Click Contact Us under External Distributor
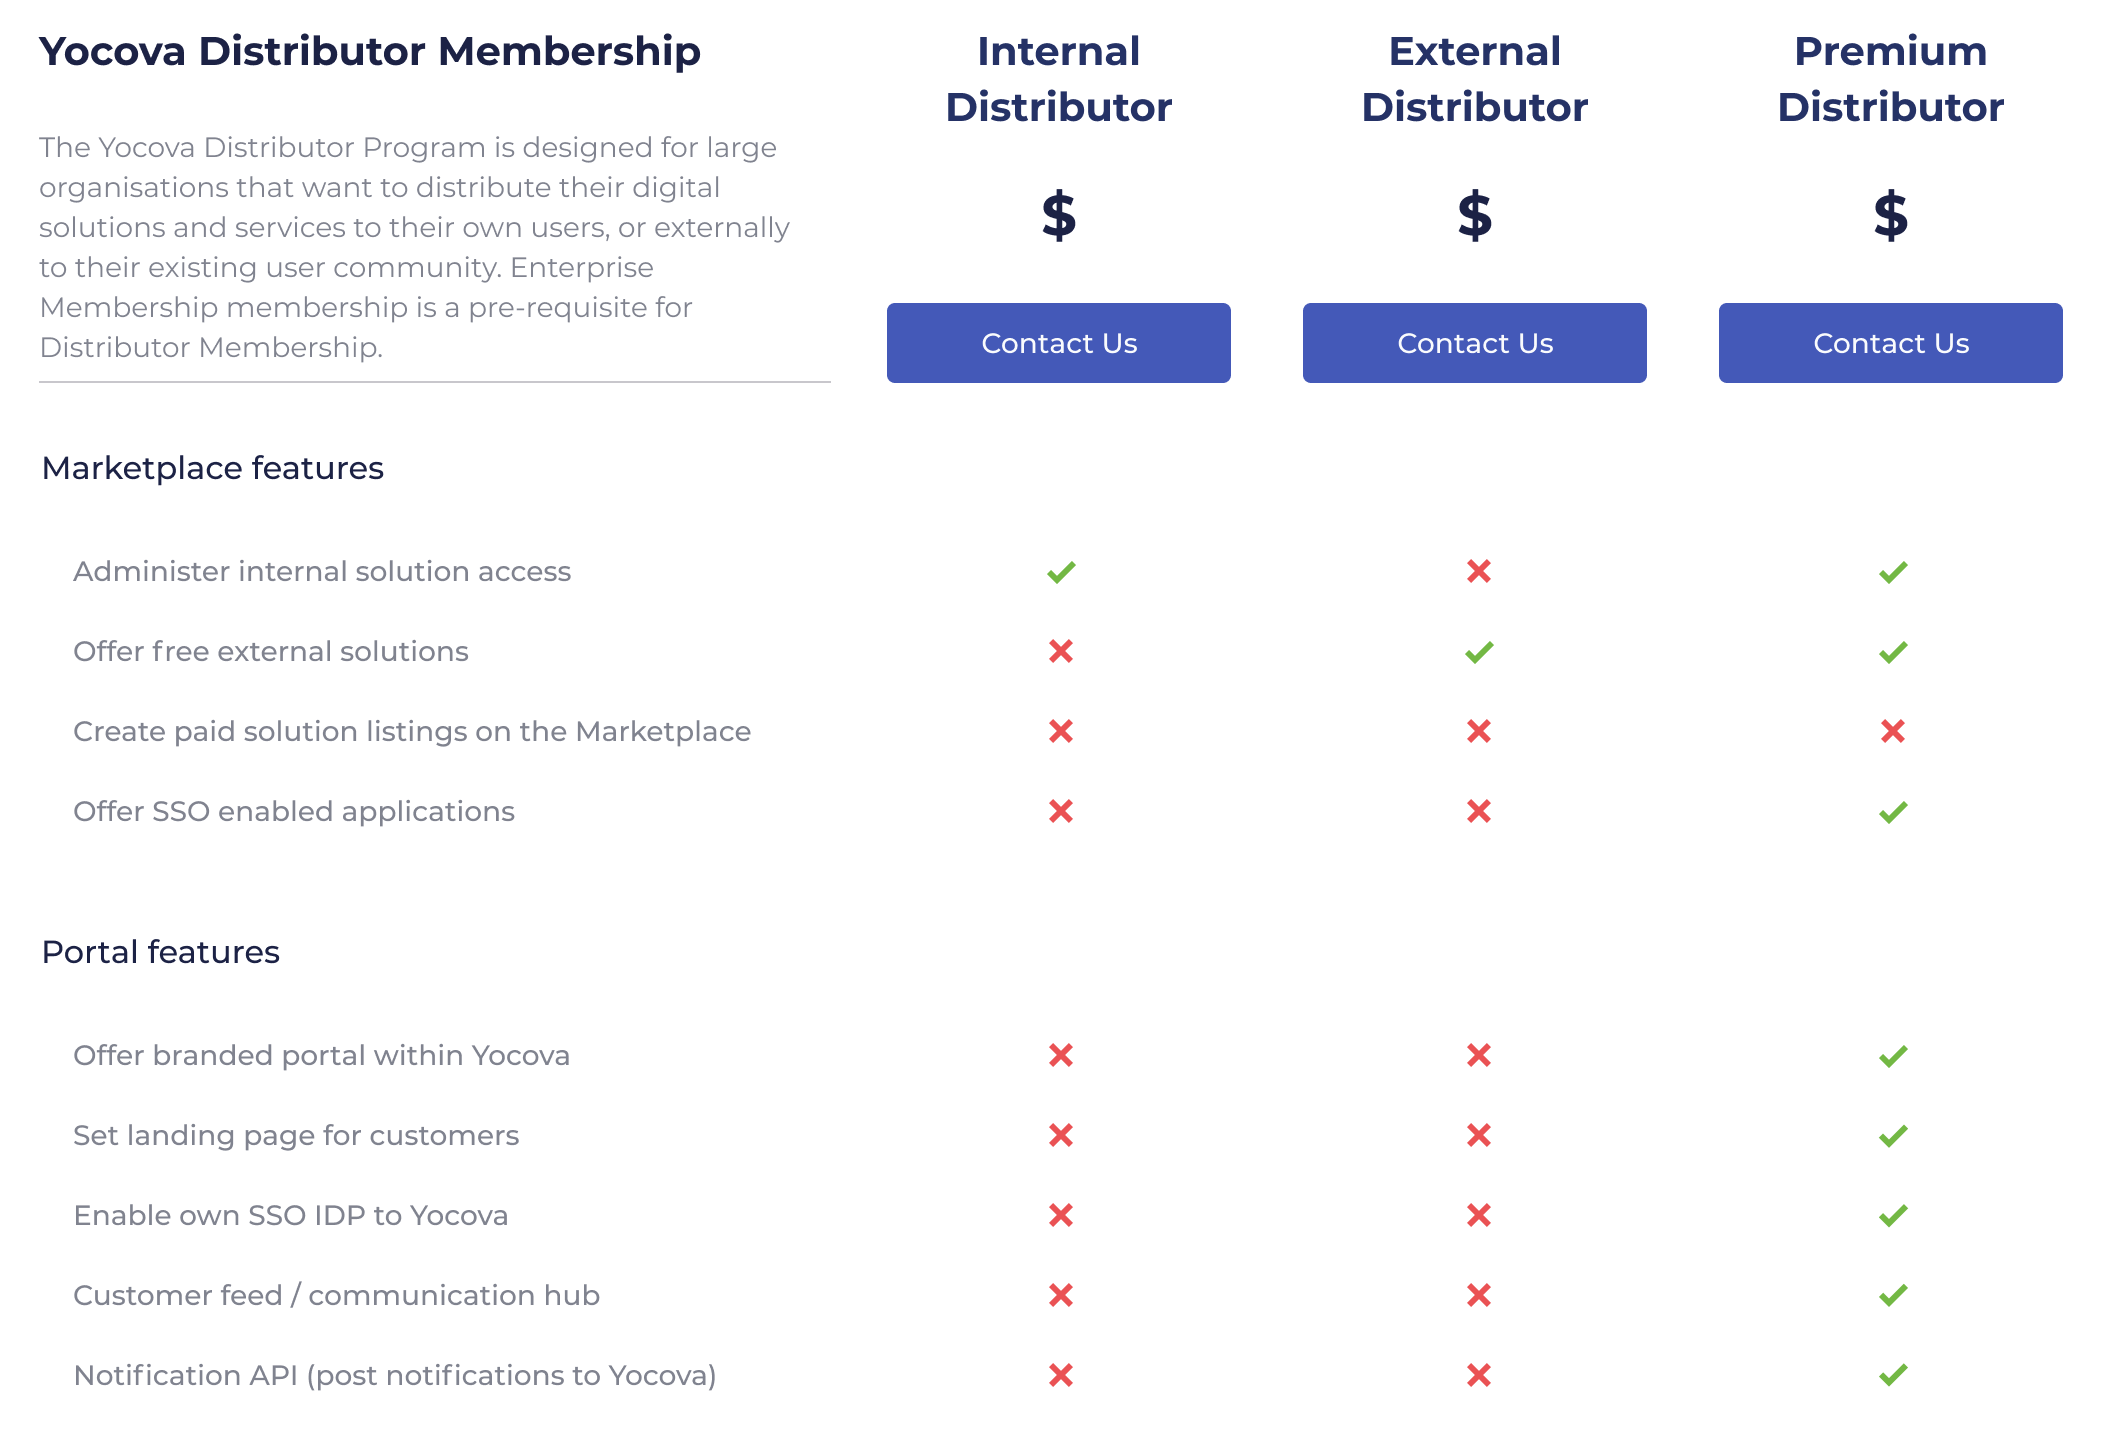 [x=1474, y=342]
